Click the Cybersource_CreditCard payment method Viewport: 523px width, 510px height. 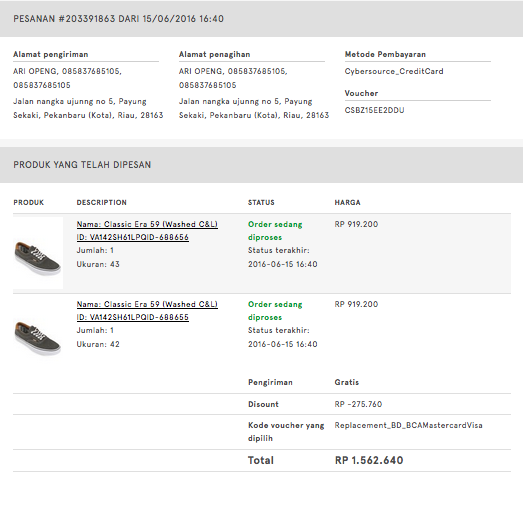pyautogui.click(x=394, y=71)
